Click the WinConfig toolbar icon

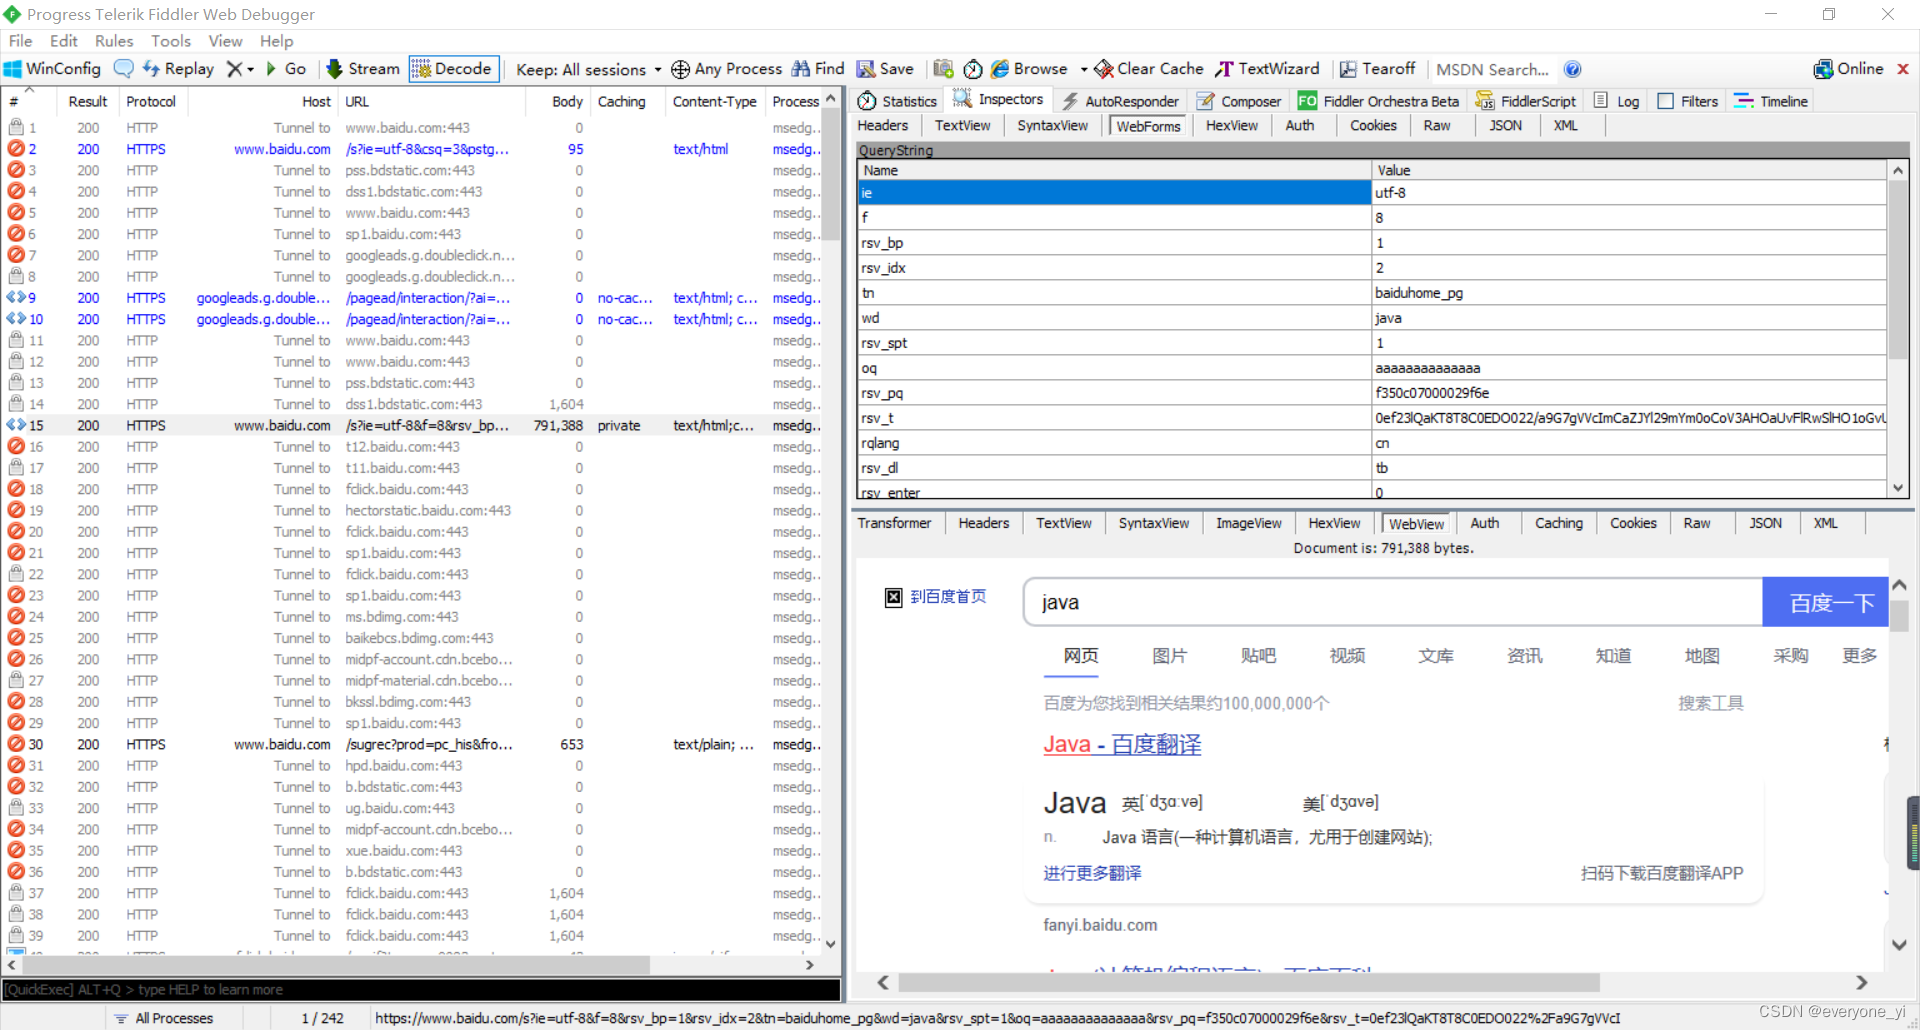pos(53,69)
